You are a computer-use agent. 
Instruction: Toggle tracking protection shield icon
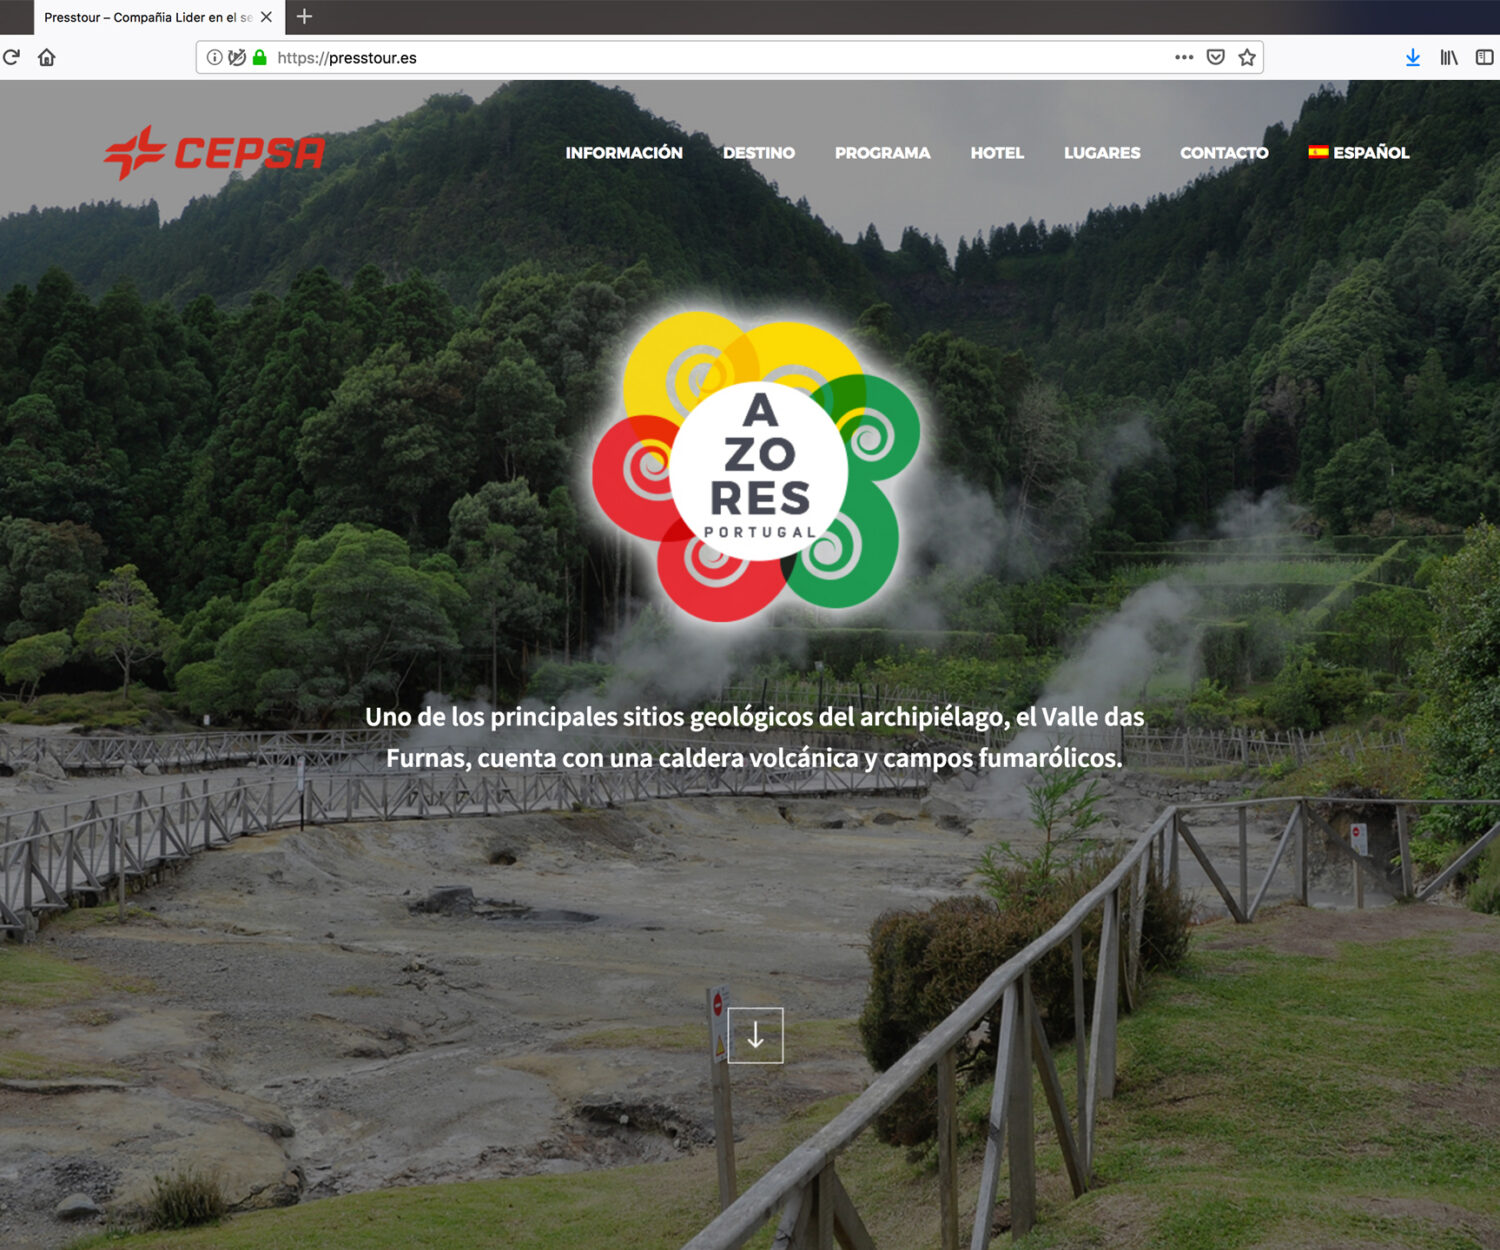click(237, 57)
